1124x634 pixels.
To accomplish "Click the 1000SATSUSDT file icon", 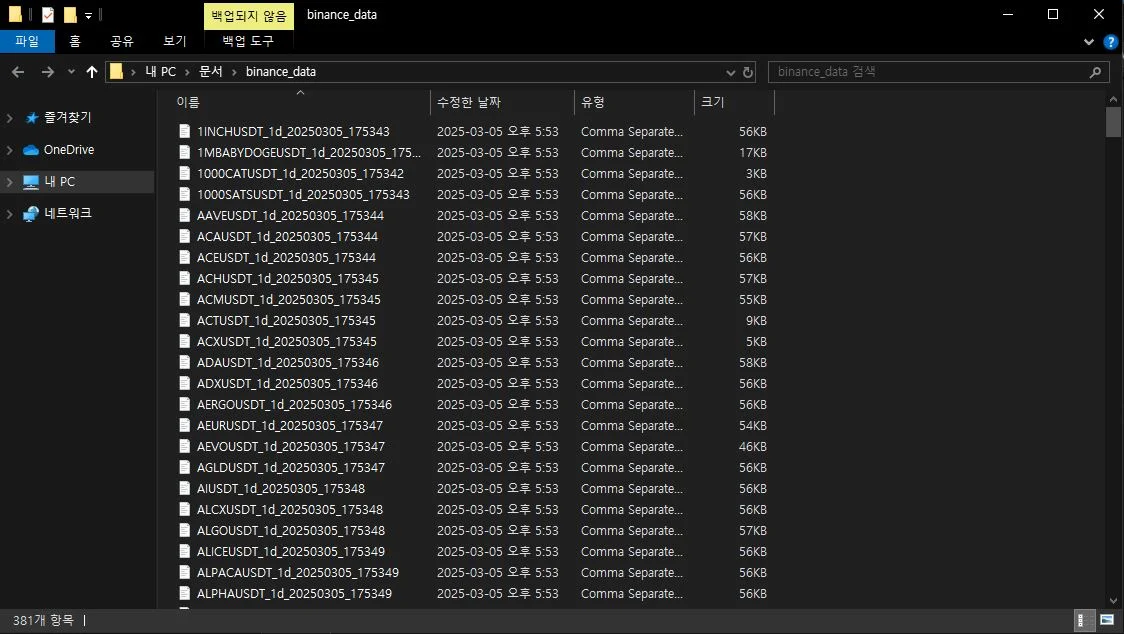I will (184, 194).
